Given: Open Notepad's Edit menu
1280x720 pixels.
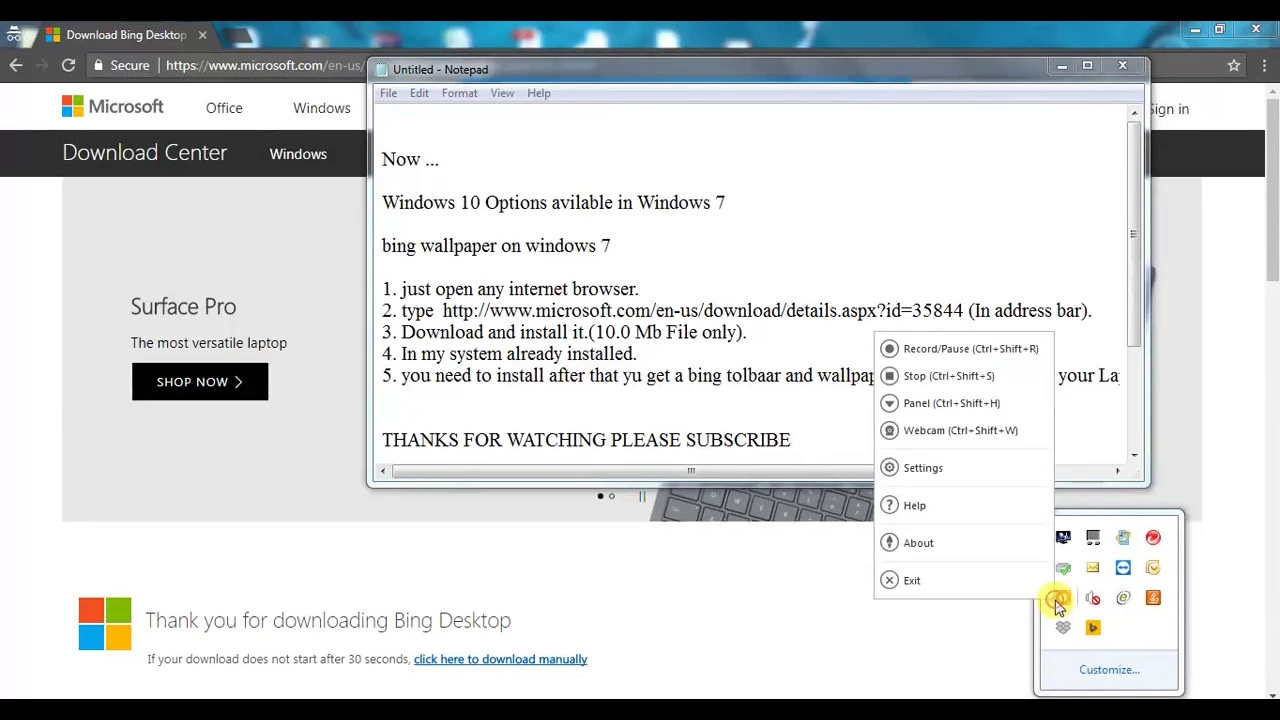Looking at the screenshot, I should coord(419,93).
